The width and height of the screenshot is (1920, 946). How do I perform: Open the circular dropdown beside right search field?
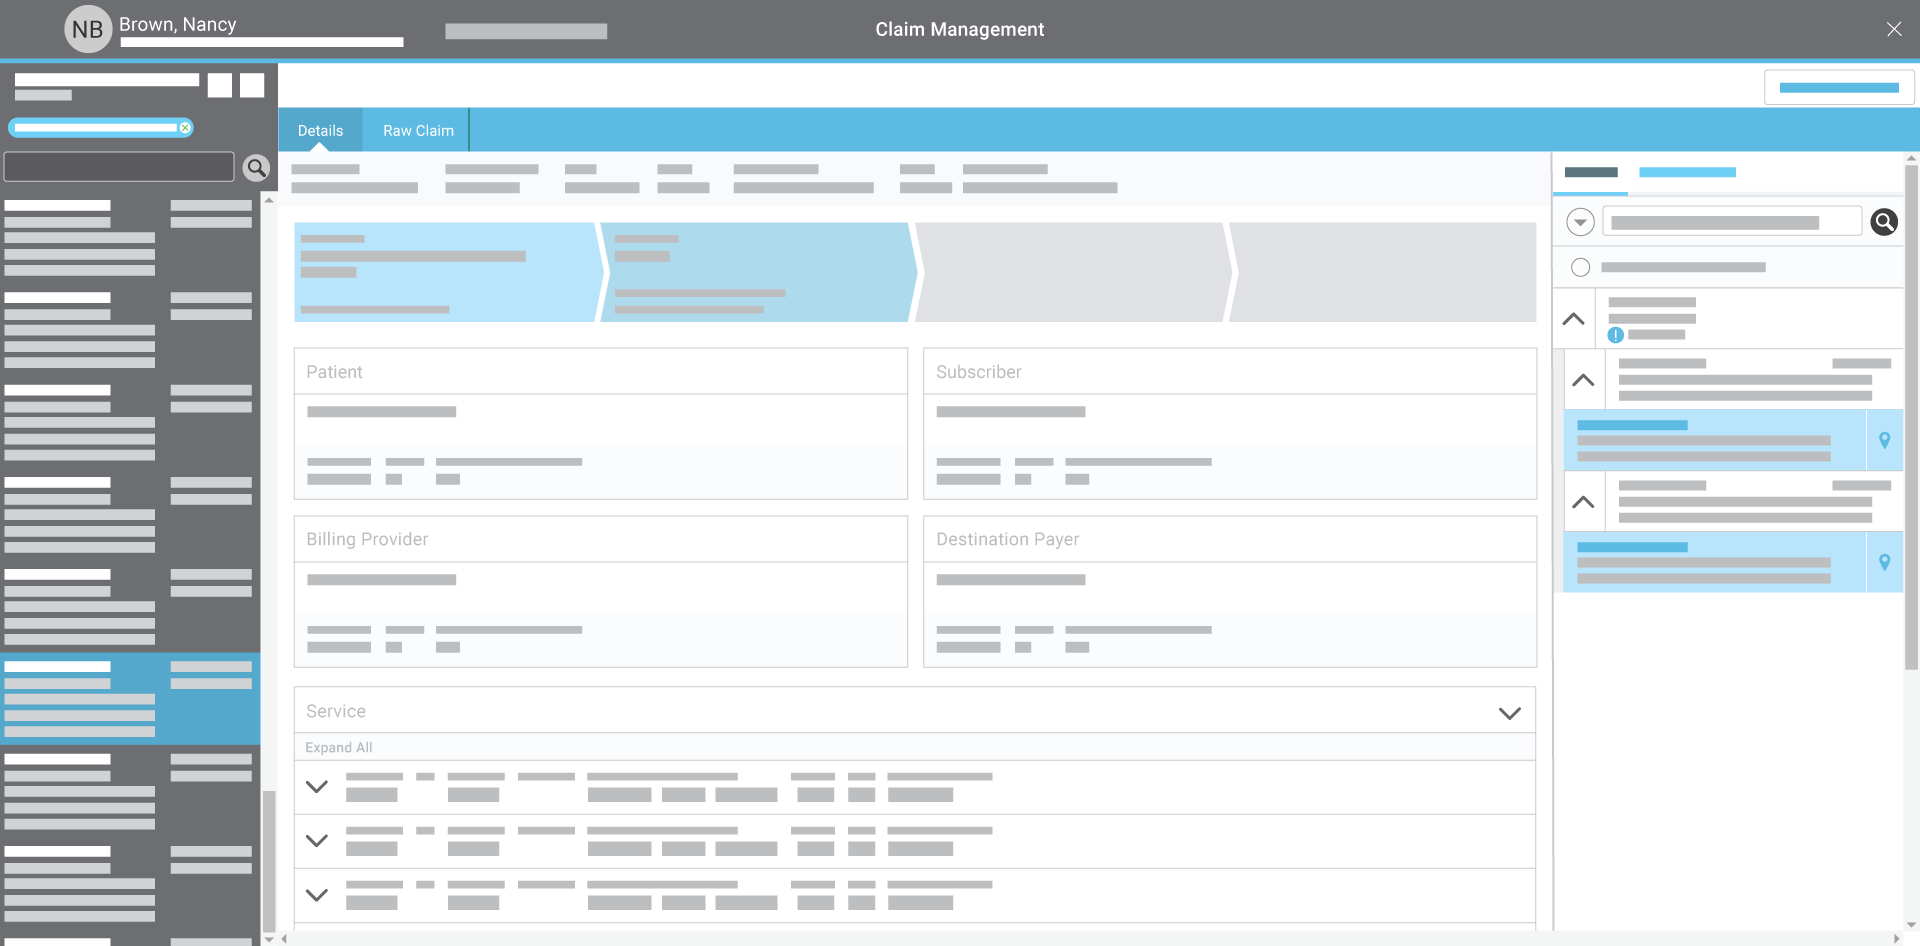(x=1580, y=222)
